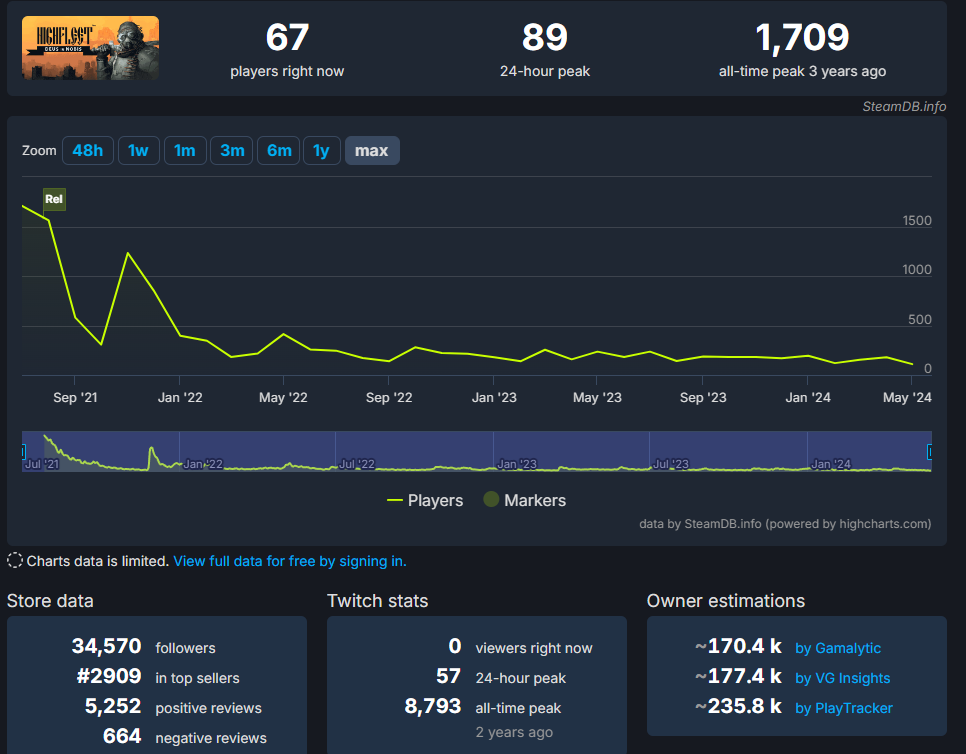Click the dashed circle limited-data icon
966x754 pixels.
(15, 561)
